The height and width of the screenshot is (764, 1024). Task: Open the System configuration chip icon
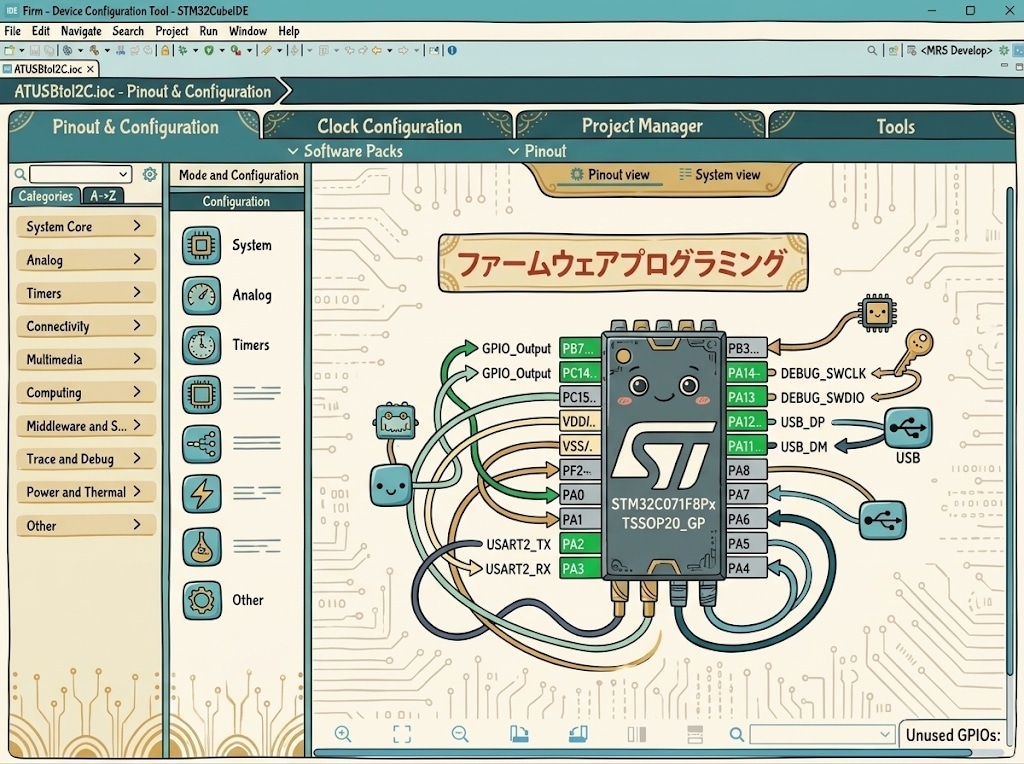201,246
